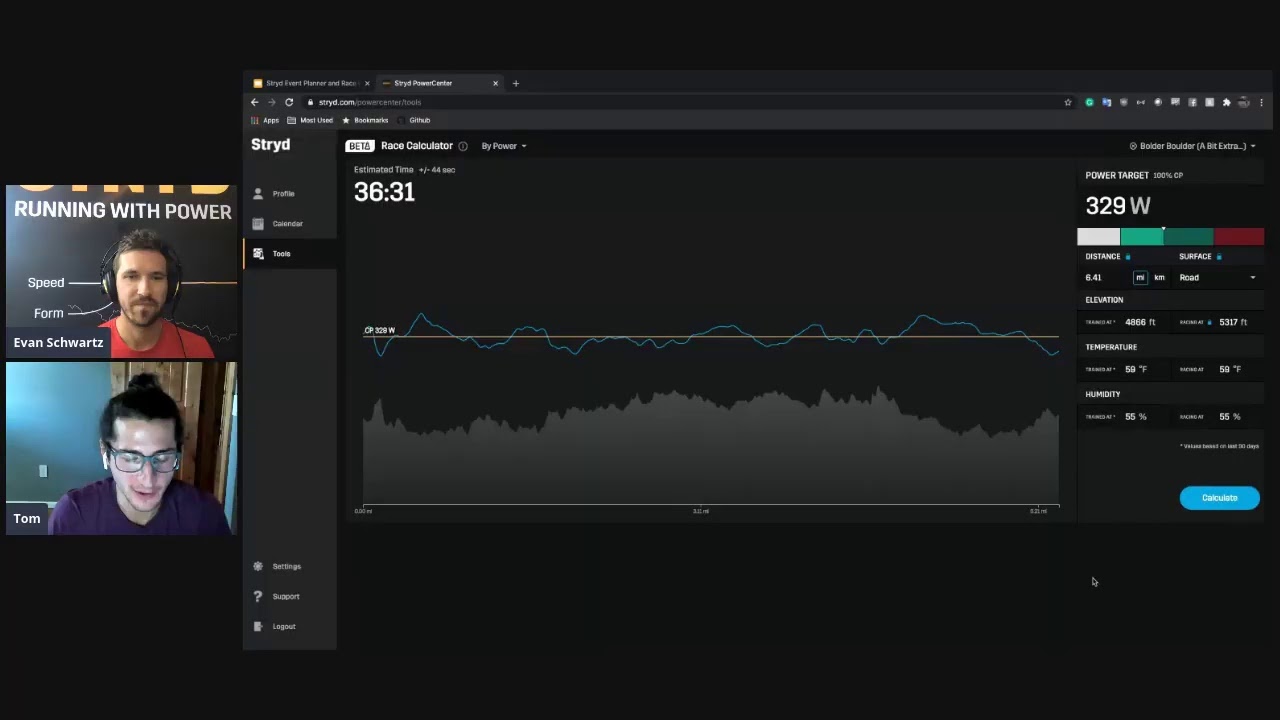Click the Stryd logo
1280x720 pixels.
270,145
